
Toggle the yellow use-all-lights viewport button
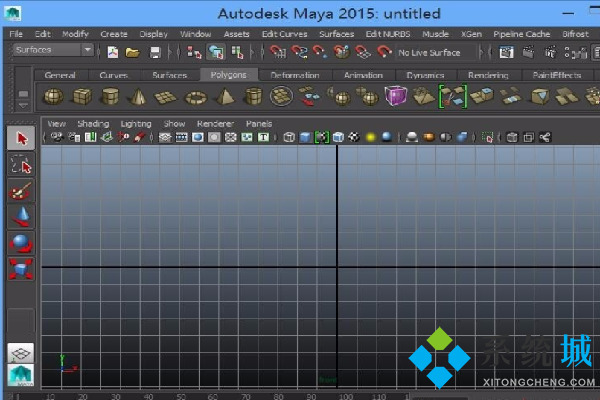(370, 137)
